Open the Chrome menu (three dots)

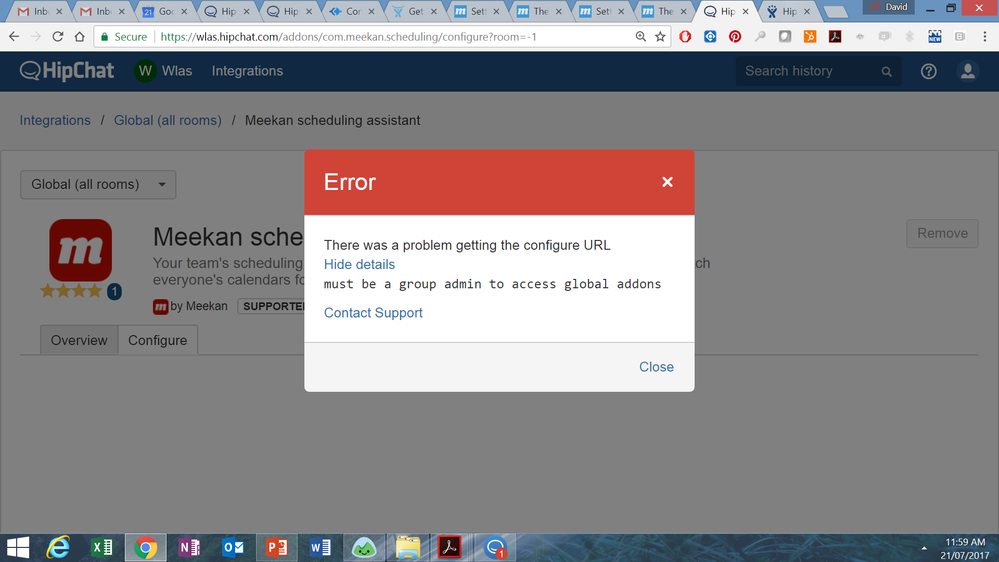[985, 37]
